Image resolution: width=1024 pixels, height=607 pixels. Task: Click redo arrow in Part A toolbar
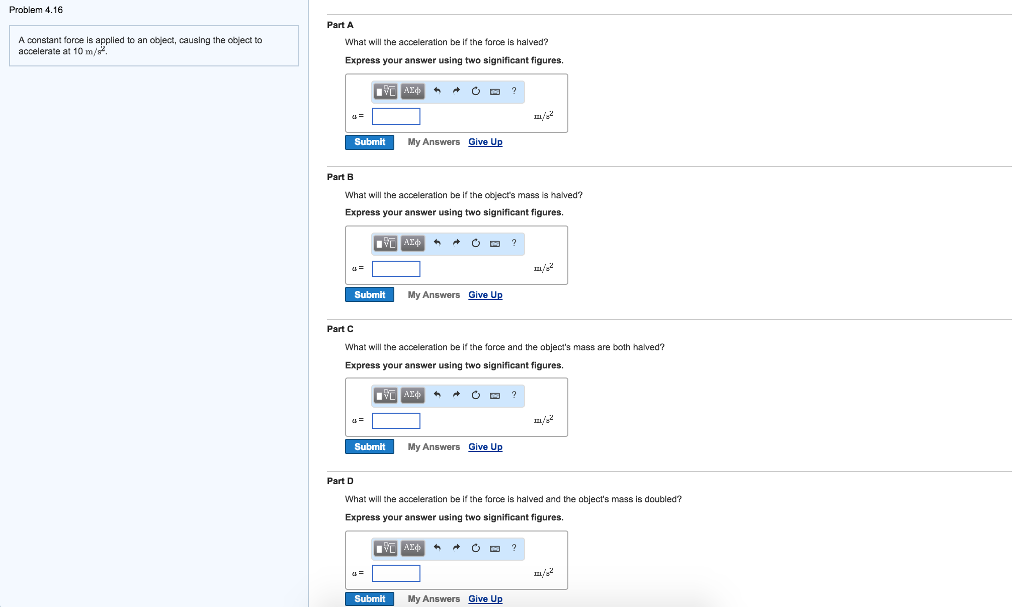pyautogui.click(x=456, y=91)
